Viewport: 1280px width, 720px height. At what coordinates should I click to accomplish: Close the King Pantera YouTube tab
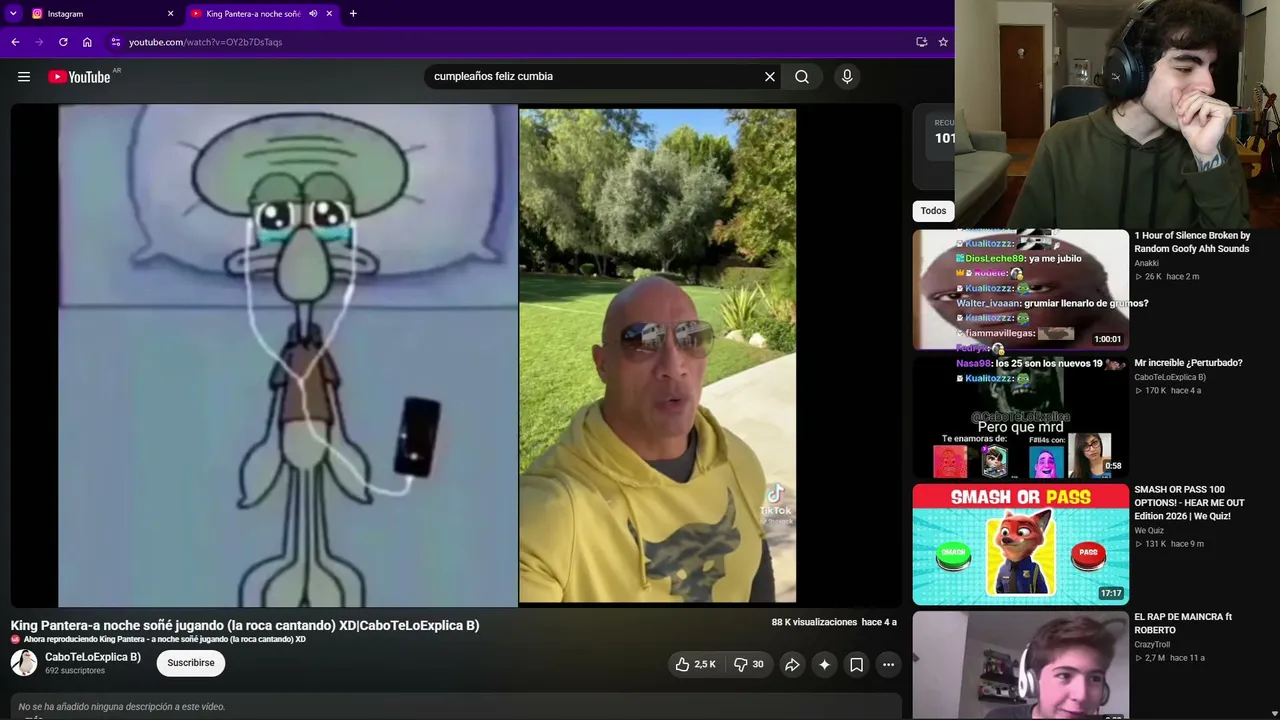tap(329, 14)
